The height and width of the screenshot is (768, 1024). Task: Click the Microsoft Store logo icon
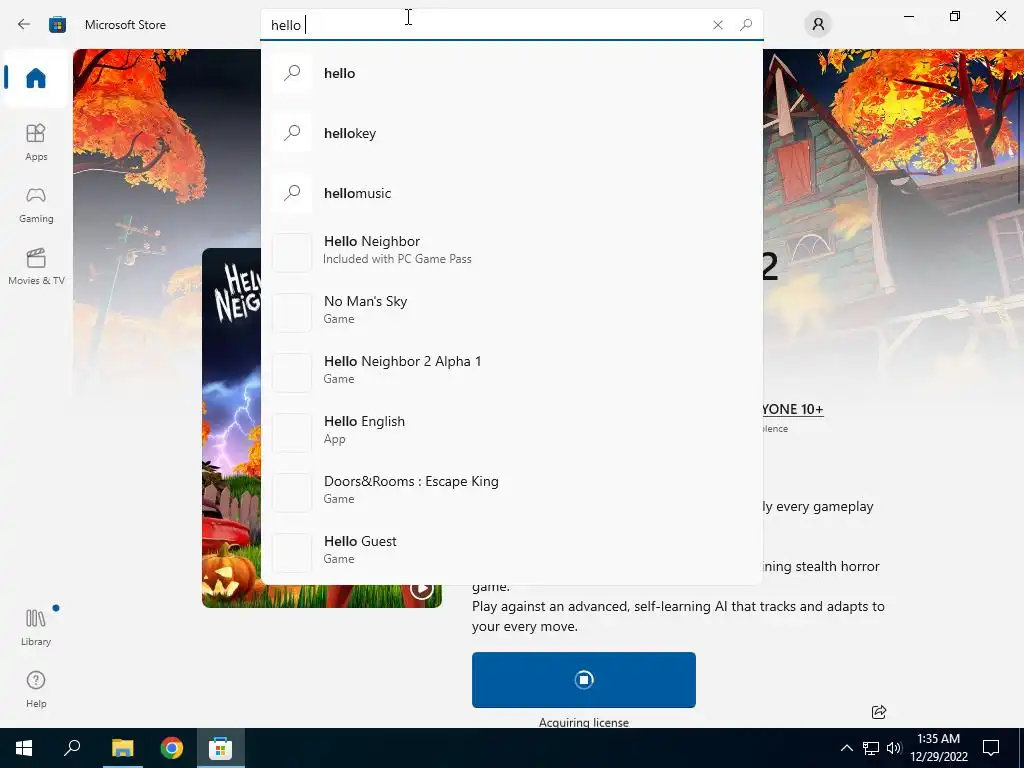click(57, 25)
